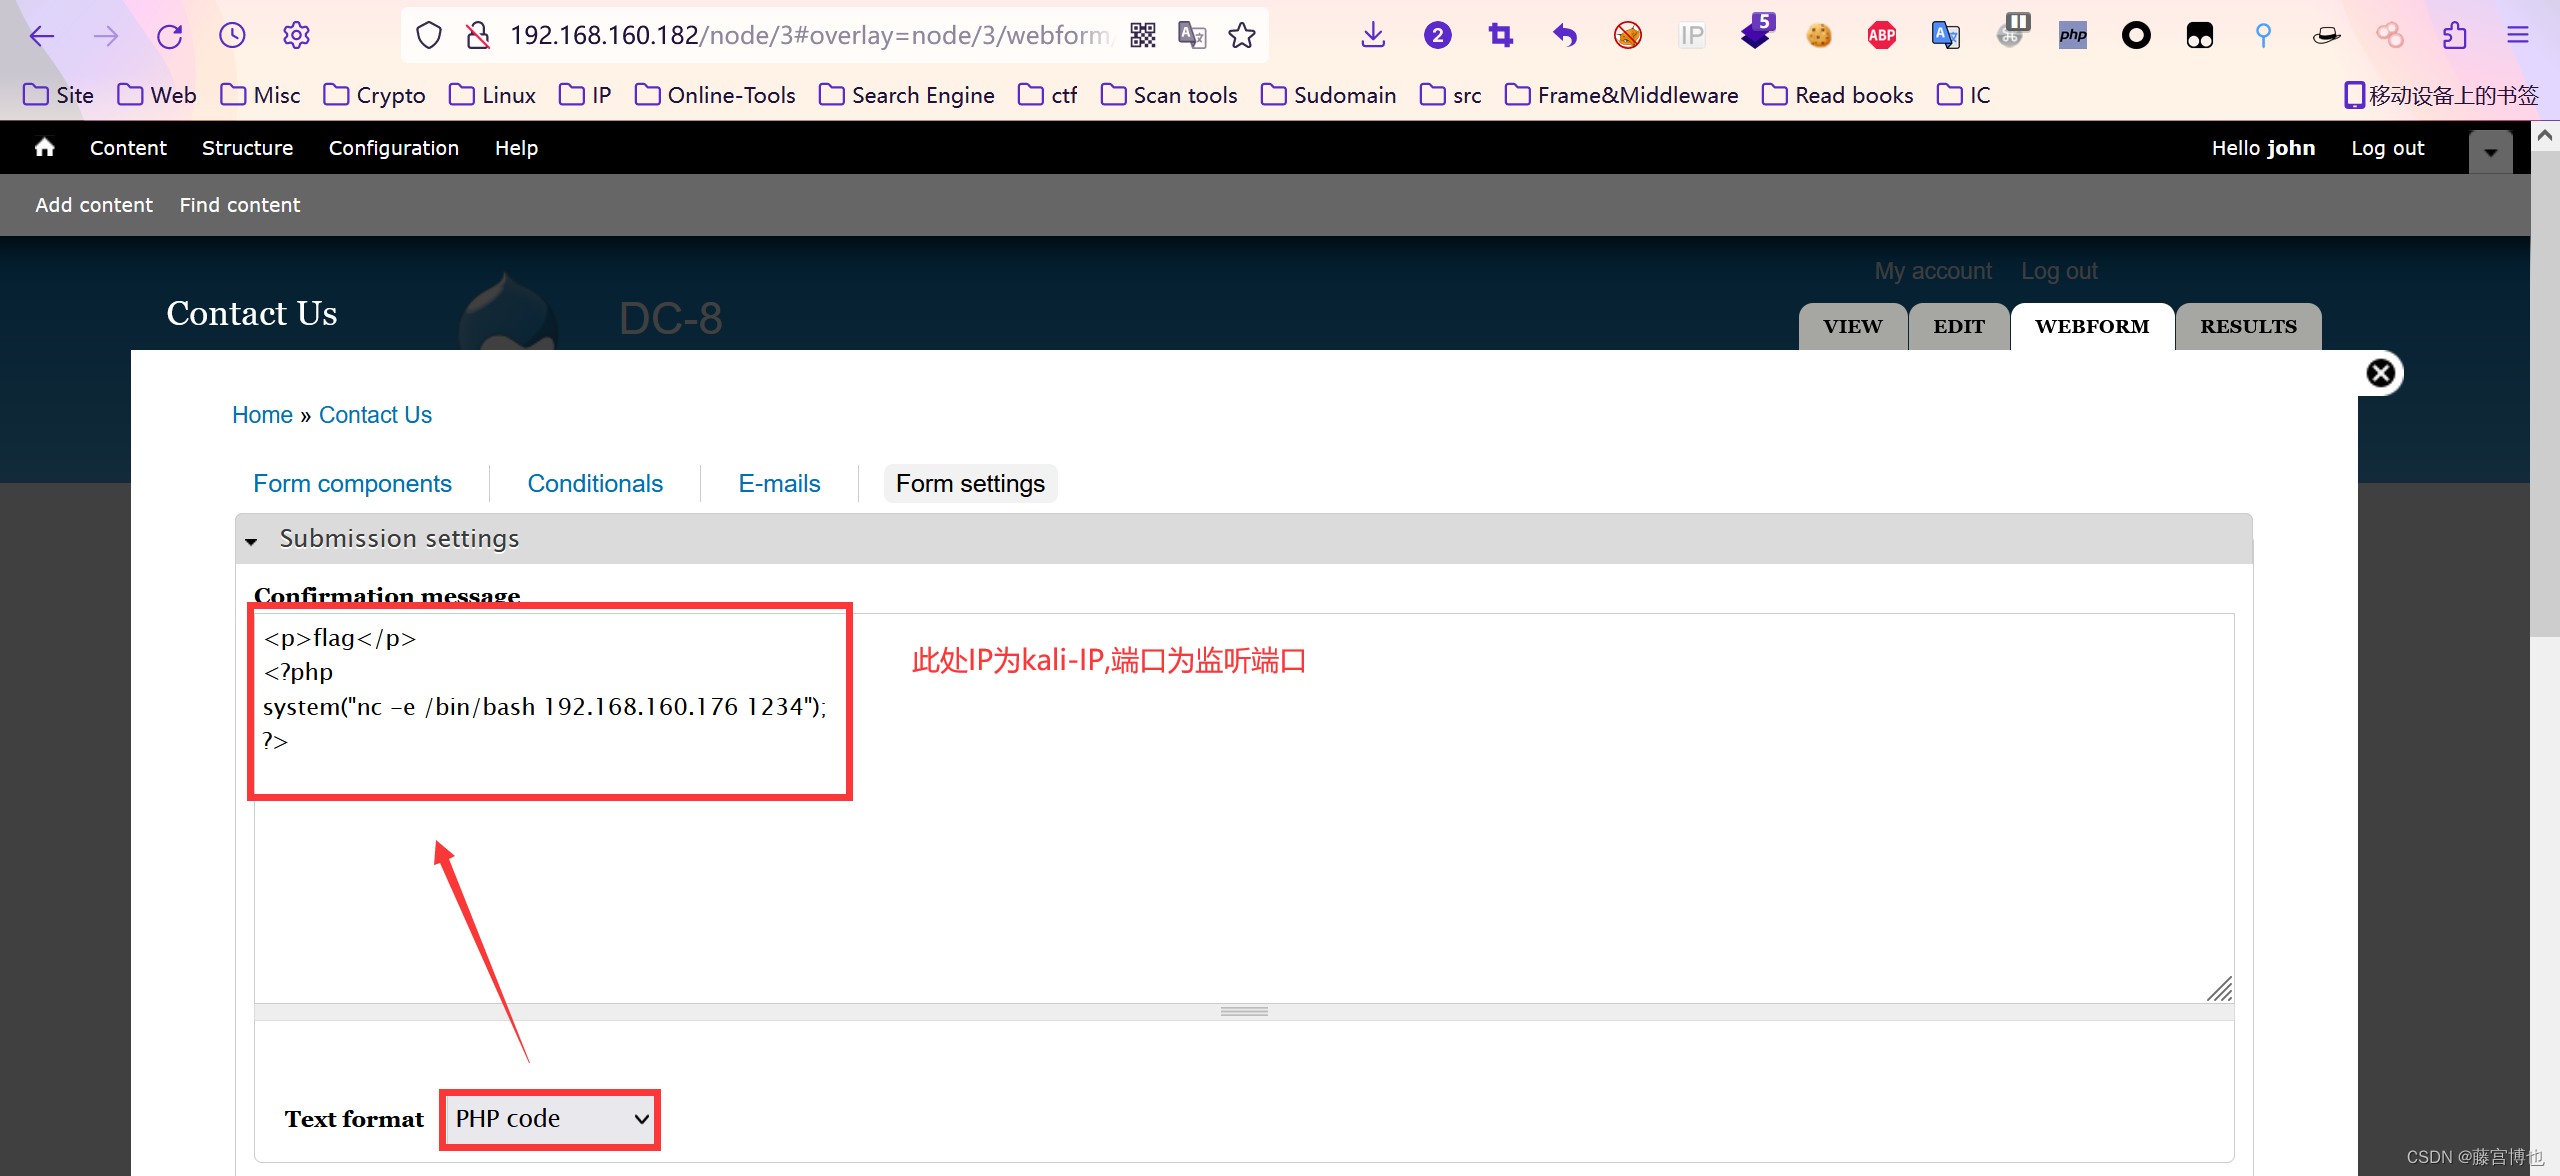Click the Contact Us breadcrumb link
2560x1176 pixels.
375,415
